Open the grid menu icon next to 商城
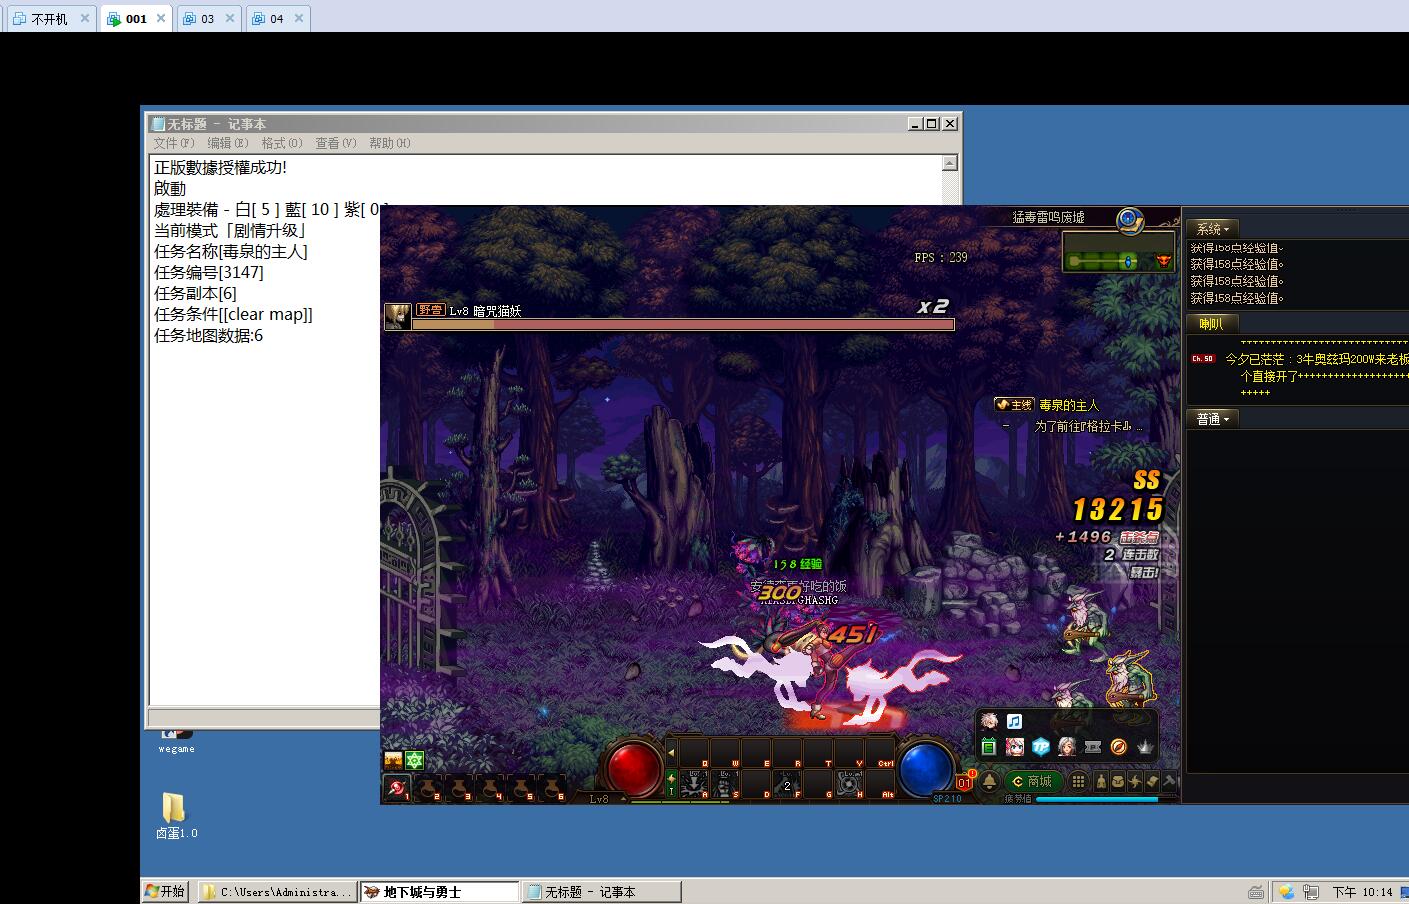Image resolution: width=1409 pixels, height=904 pixels. click(1078, 782)
